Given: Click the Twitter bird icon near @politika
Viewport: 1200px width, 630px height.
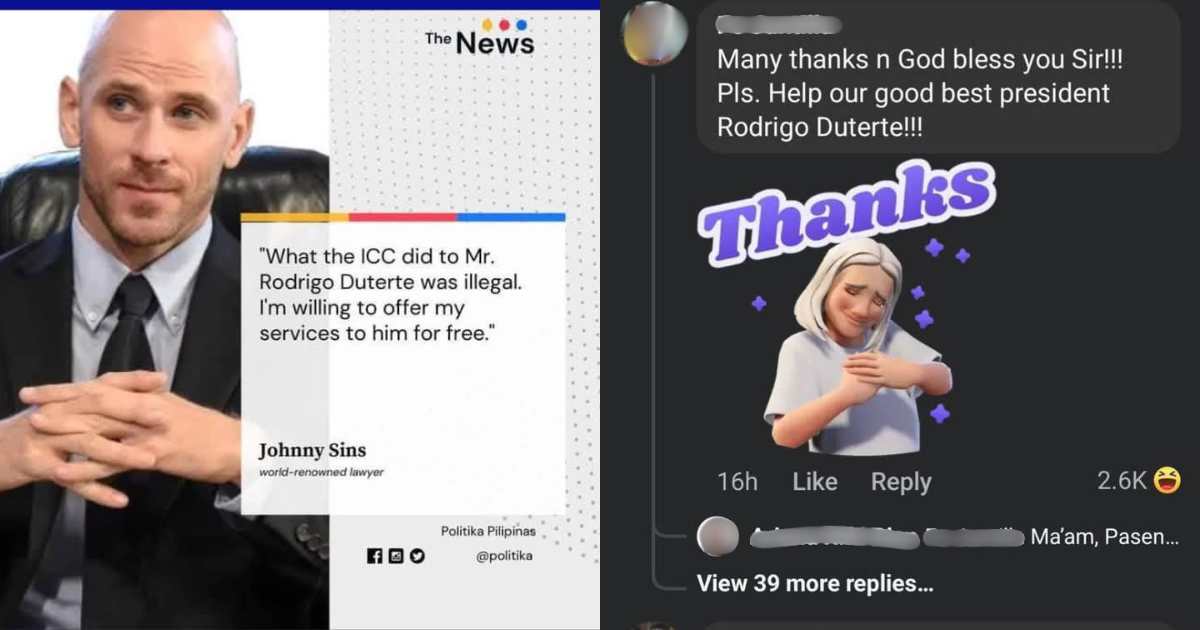Looking at the screenshot, I should tap(417, 557).
